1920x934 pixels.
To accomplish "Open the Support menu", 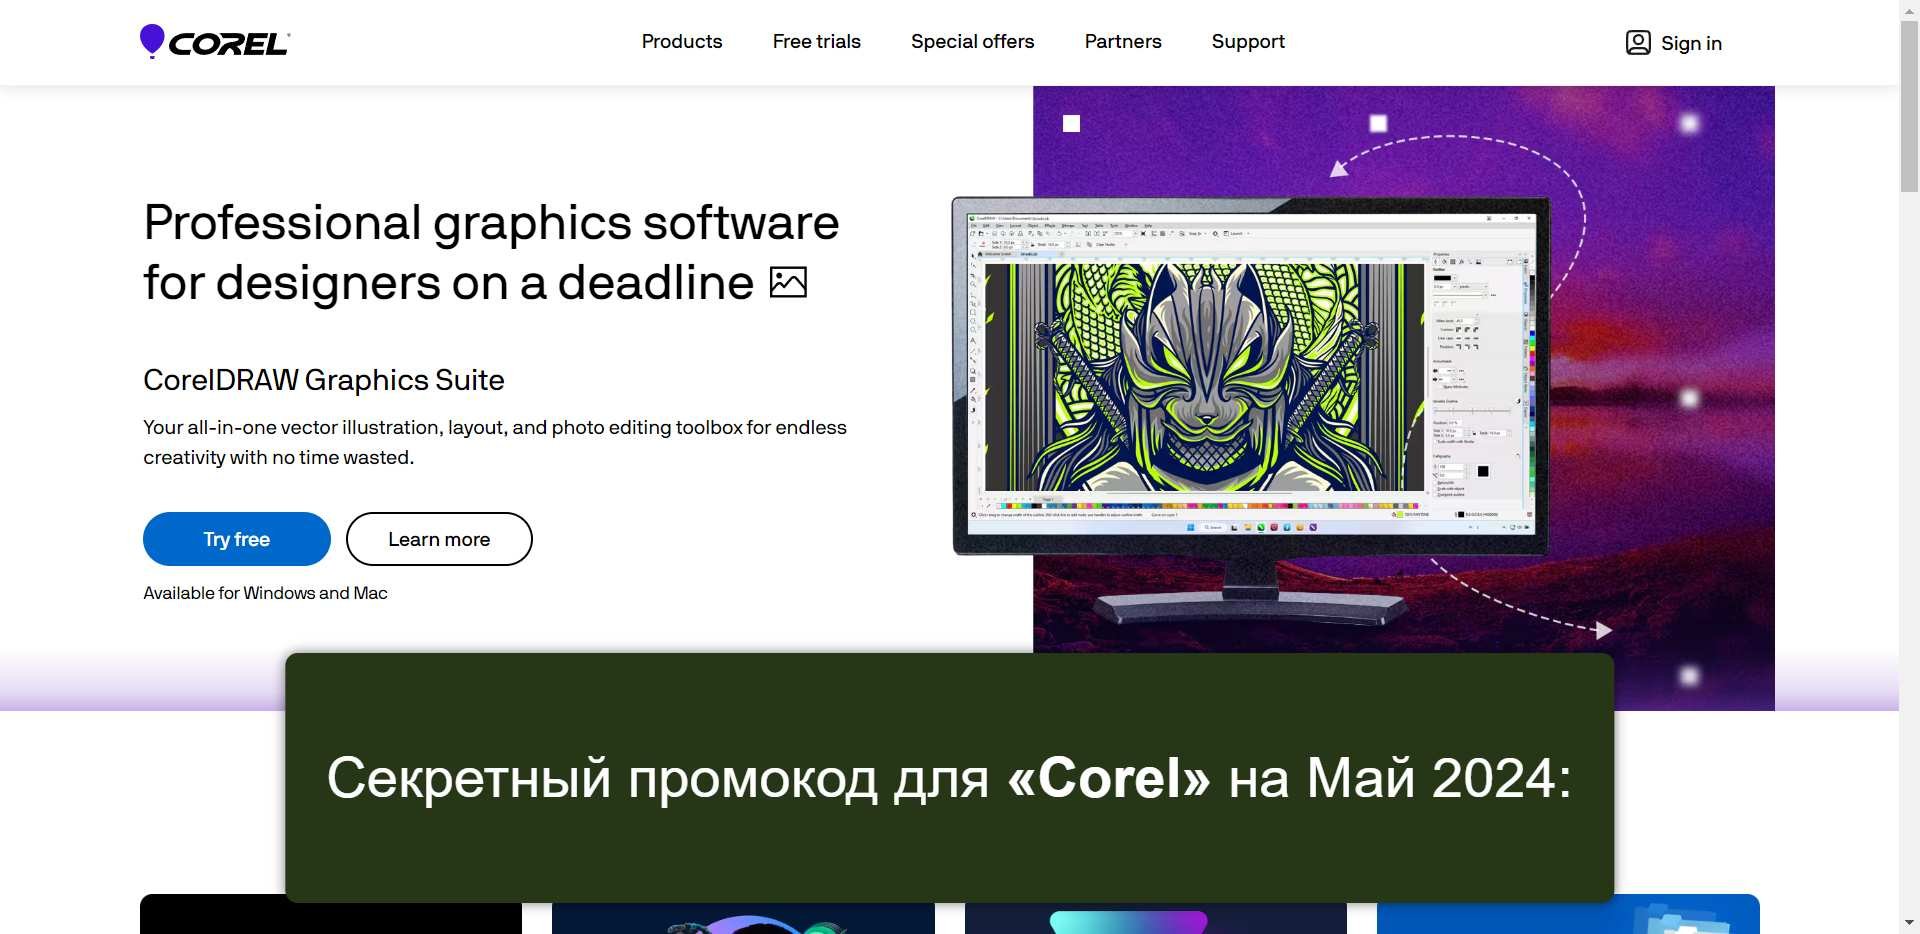I will [1248, 41].
